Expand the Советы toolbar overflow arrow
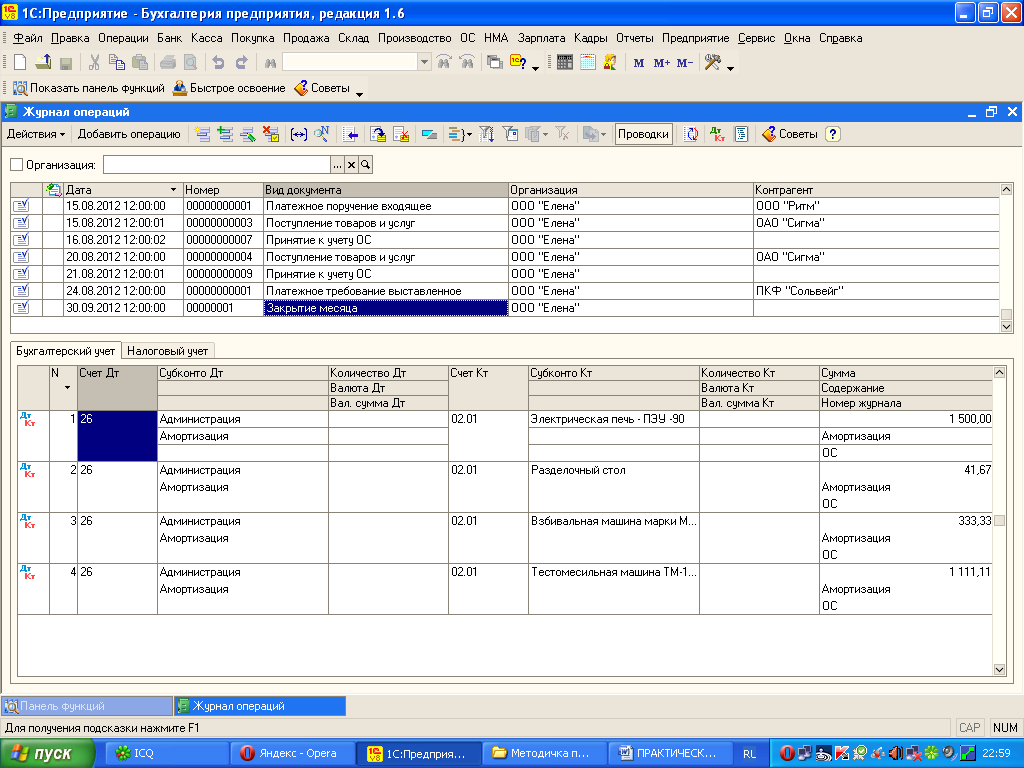1024x768 pixels. 359,94
